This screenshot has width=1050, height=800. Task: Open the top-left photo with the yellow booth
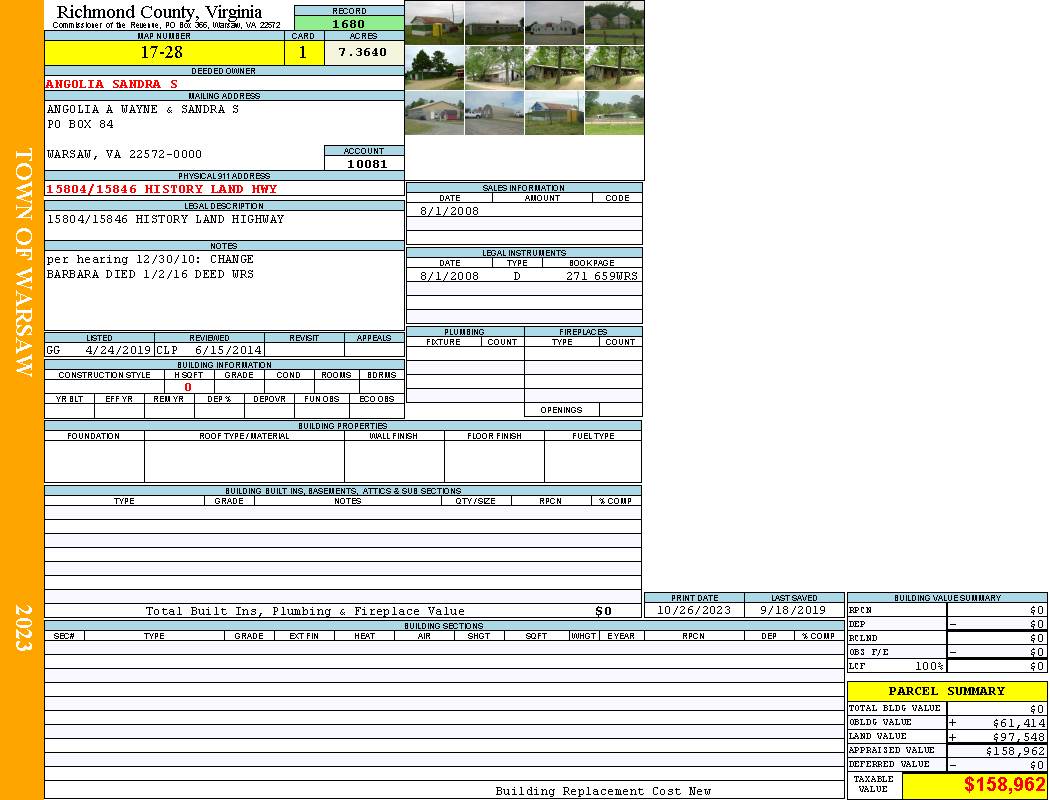[434, 23]
